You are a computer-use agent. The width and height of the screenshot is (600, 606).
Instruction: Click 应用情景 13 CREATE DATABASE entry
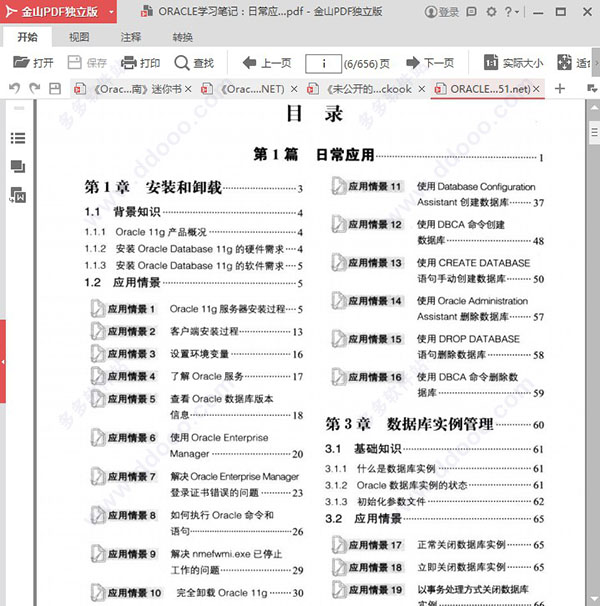coord(438,271)
